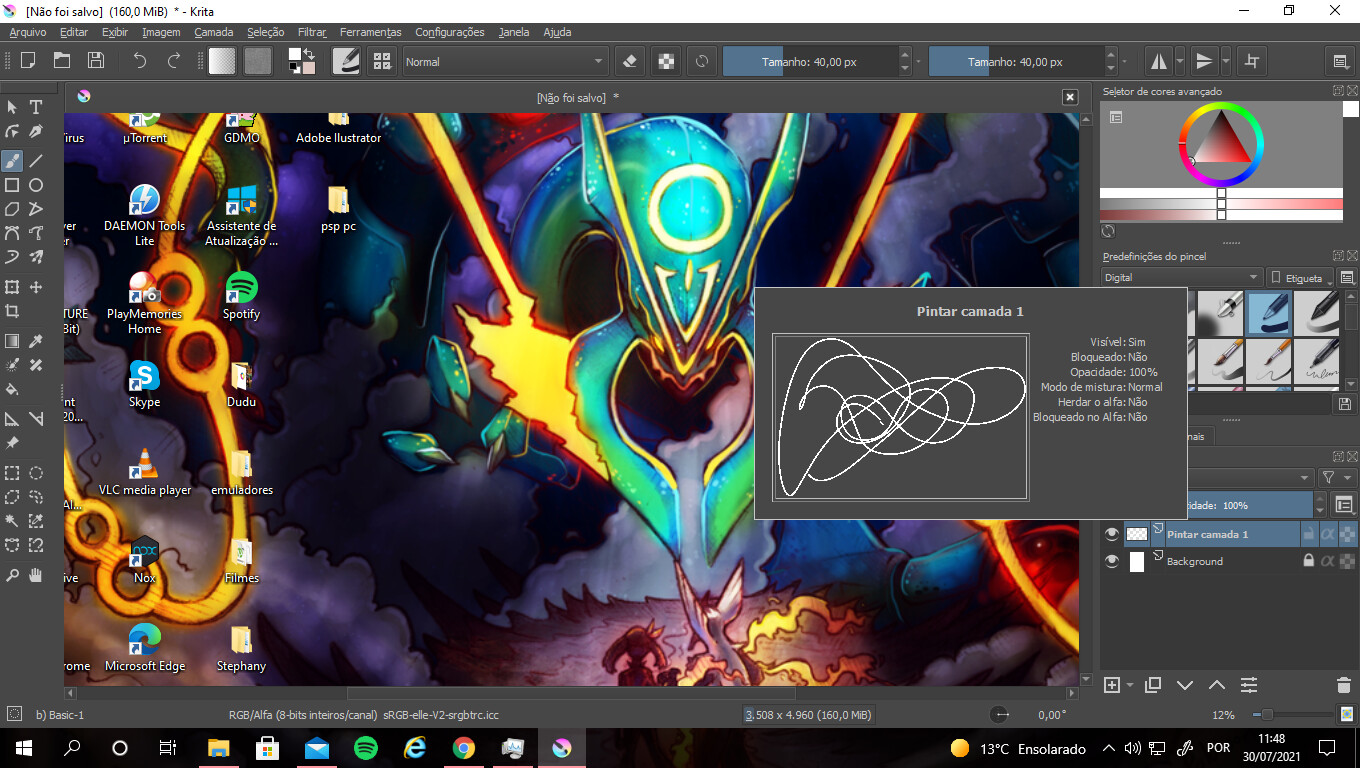Toggle Eraser mode in the toolbar
The image size is (1360, 768).
[x=629, y=61]
